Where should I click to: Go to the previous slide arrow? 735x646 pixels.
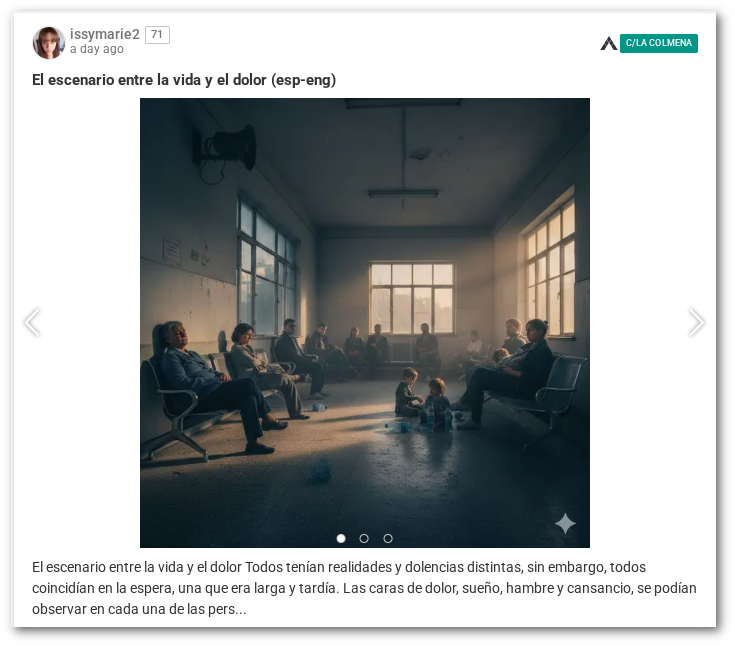[x=32, y=322]
